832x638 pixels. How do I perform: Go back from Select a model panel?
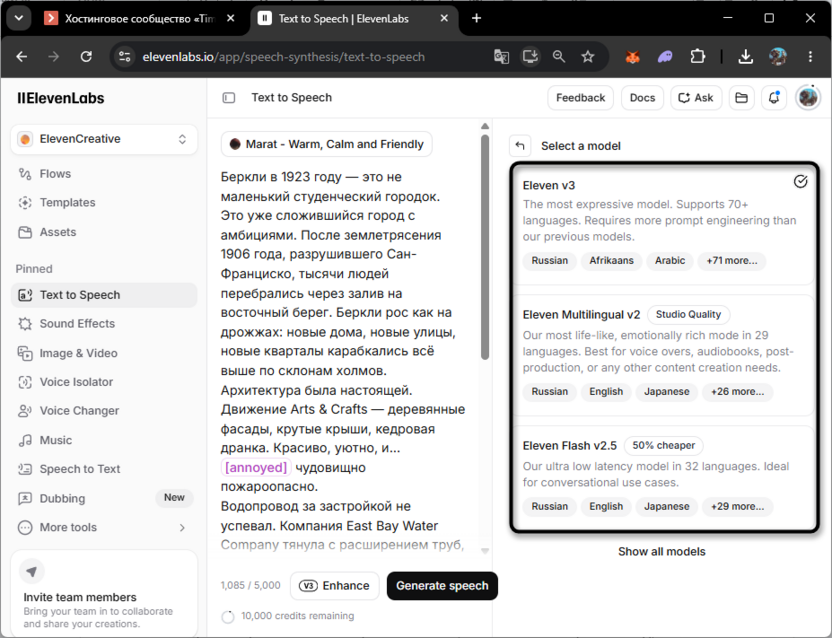pos(520,146)
